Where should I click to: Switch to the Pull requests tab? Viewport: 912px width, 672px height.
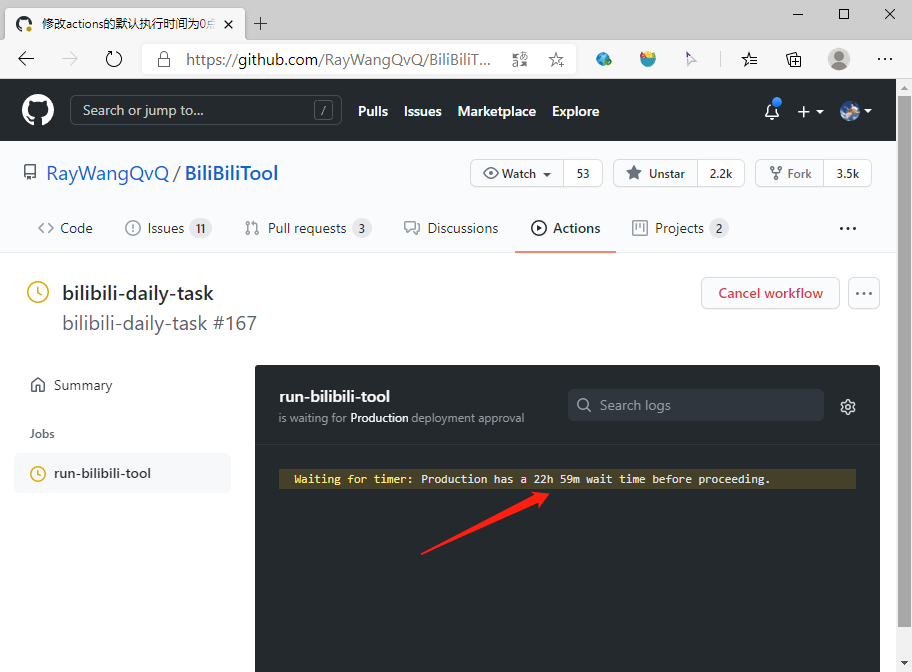tap(307, 228)
